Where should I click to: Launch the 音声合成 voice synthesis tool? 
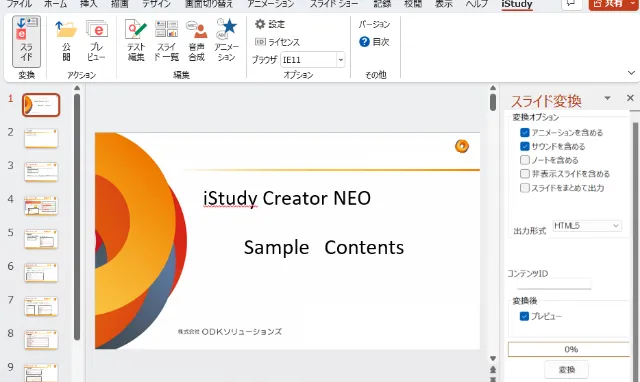tap(196, 41)
